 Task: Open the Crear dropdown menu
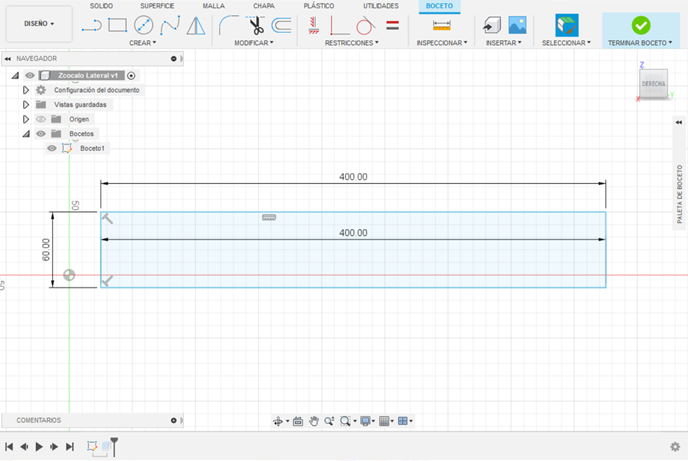pyautogui.click(x=143, y=43)
